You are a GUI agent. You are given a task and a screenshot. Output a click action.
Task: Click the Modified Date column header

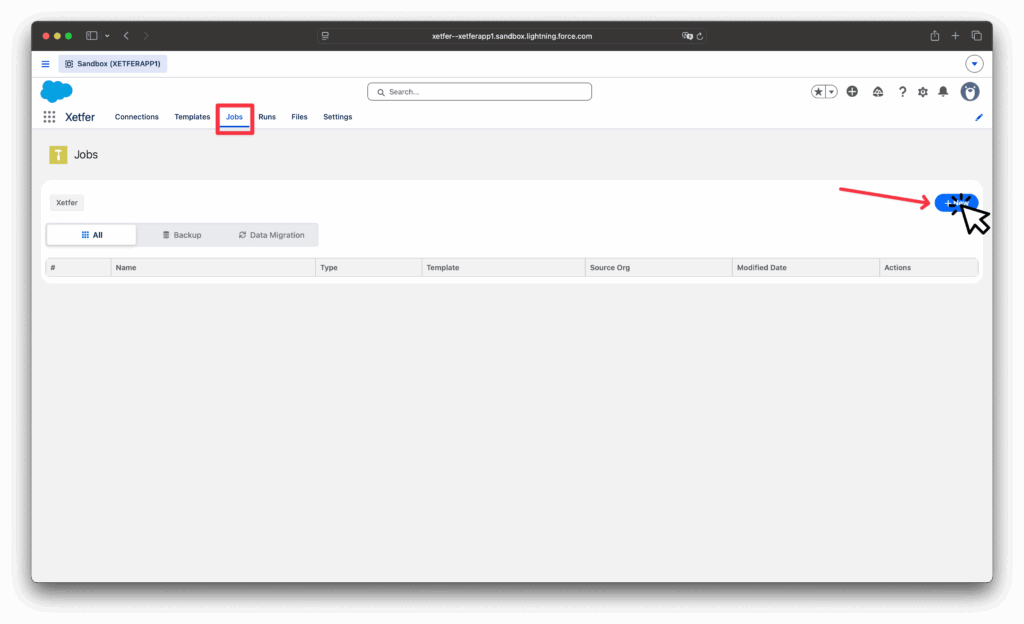coord(806,268)
